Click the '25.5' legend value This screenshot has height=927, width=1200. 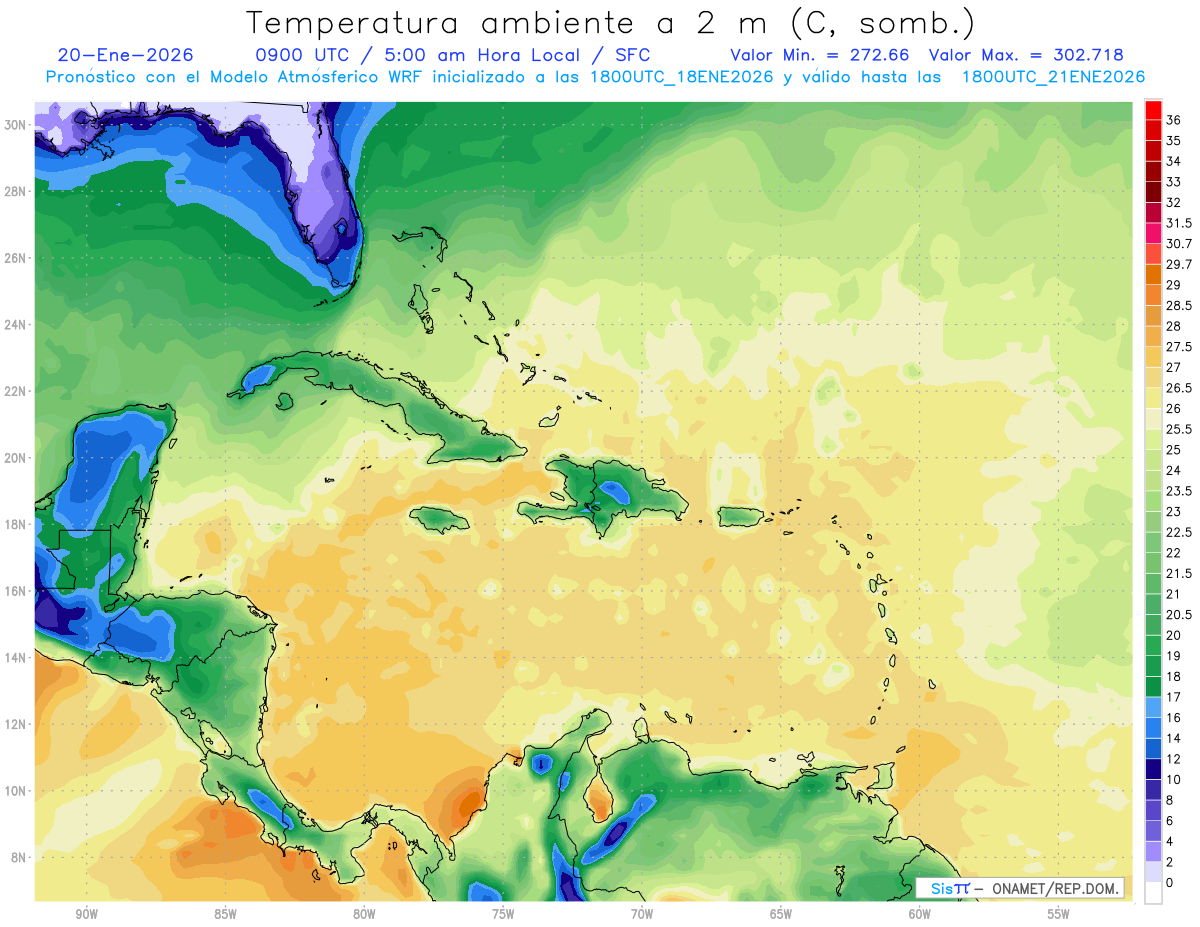[1178, 429]
